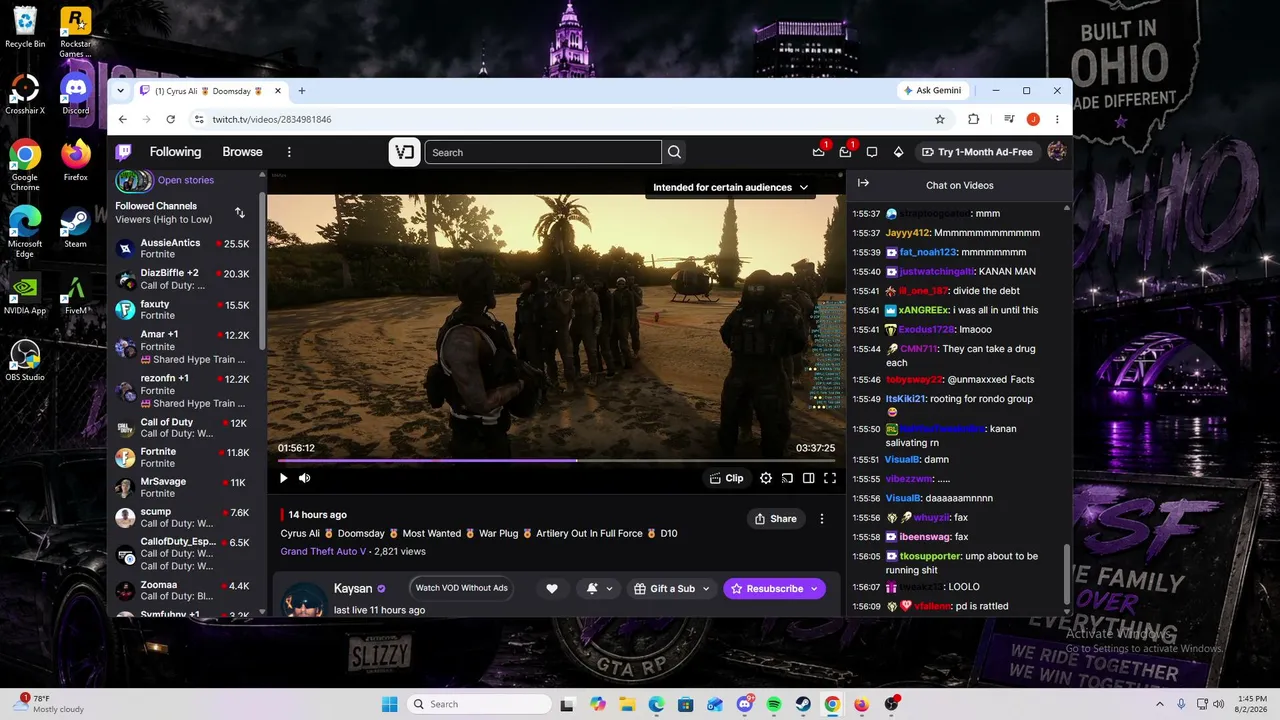The height and width of the screenshot is (720, 1280).
Task: Reload the Twitch page
Action: tap(171, 119)
